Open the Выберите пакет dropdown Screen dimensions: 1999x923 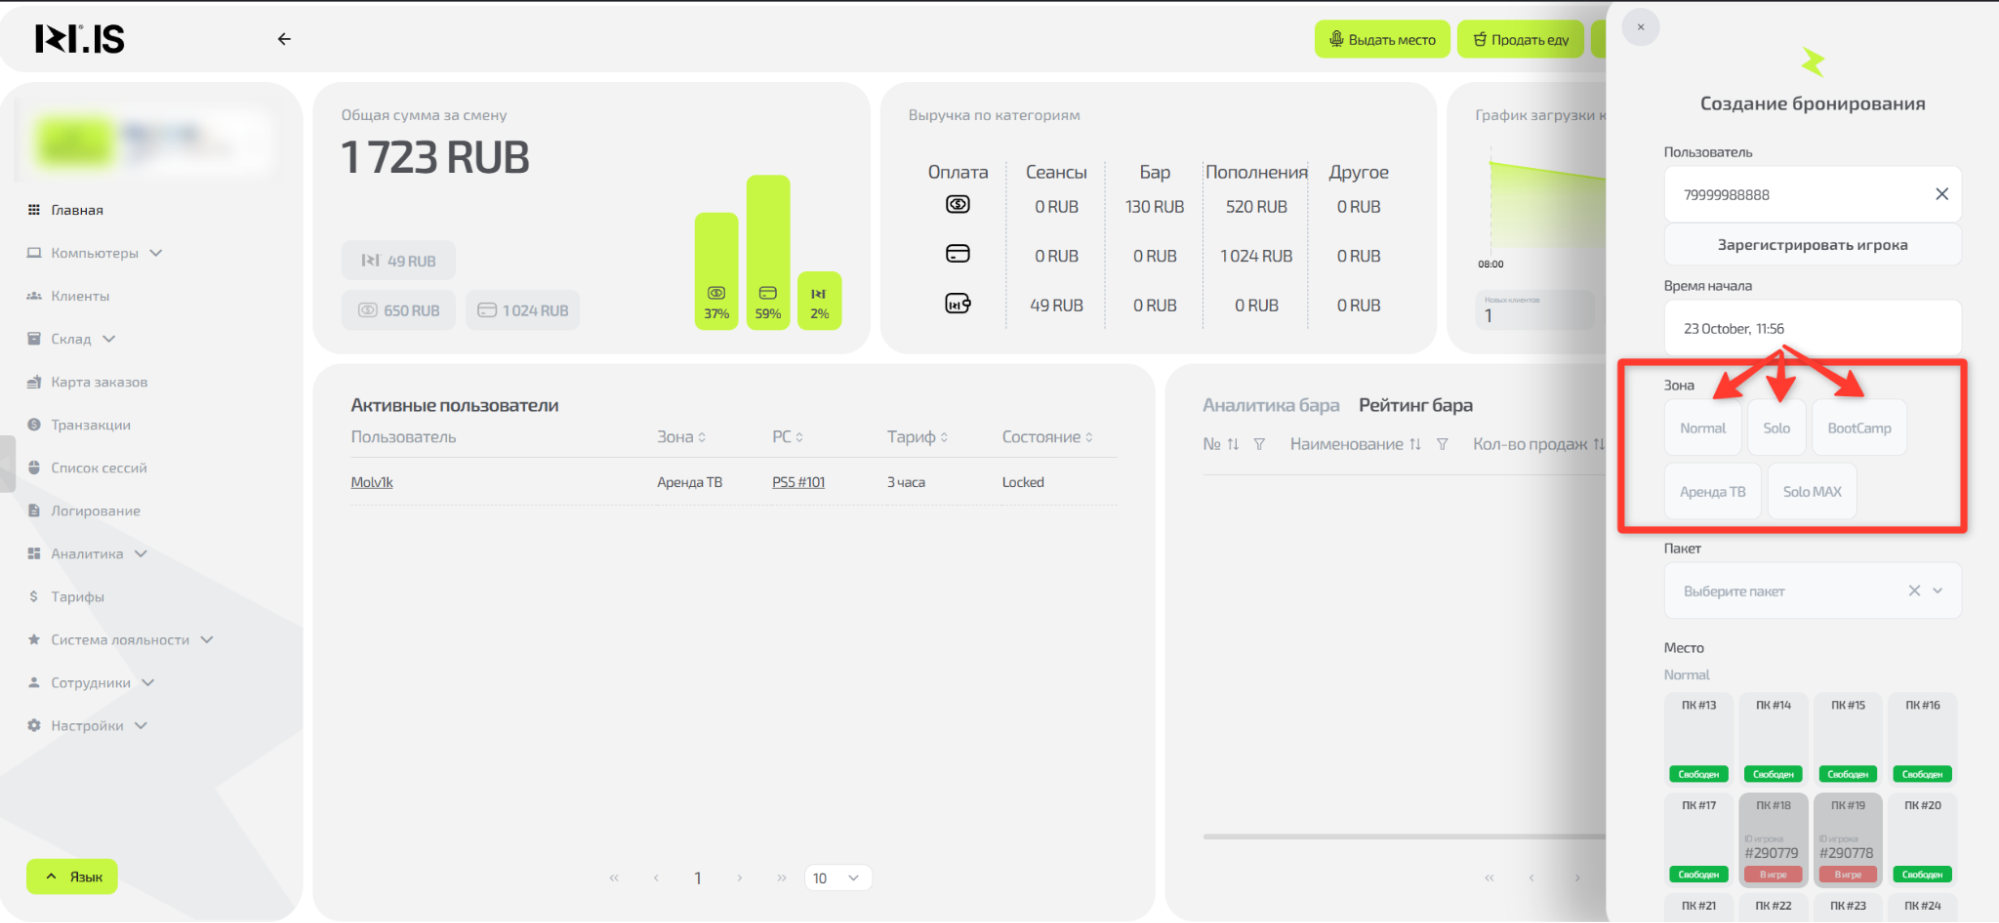1937,591
